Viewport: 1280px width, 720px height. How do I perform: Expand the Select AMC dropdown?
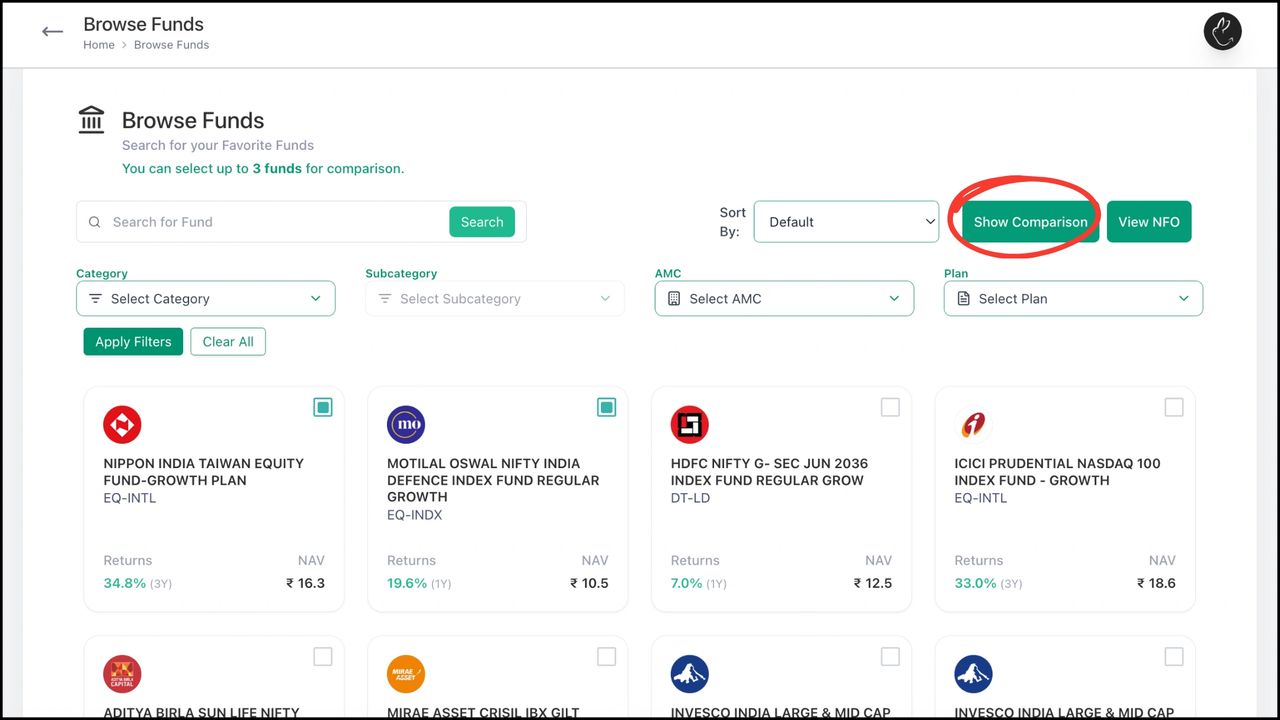tap(784, 299)
